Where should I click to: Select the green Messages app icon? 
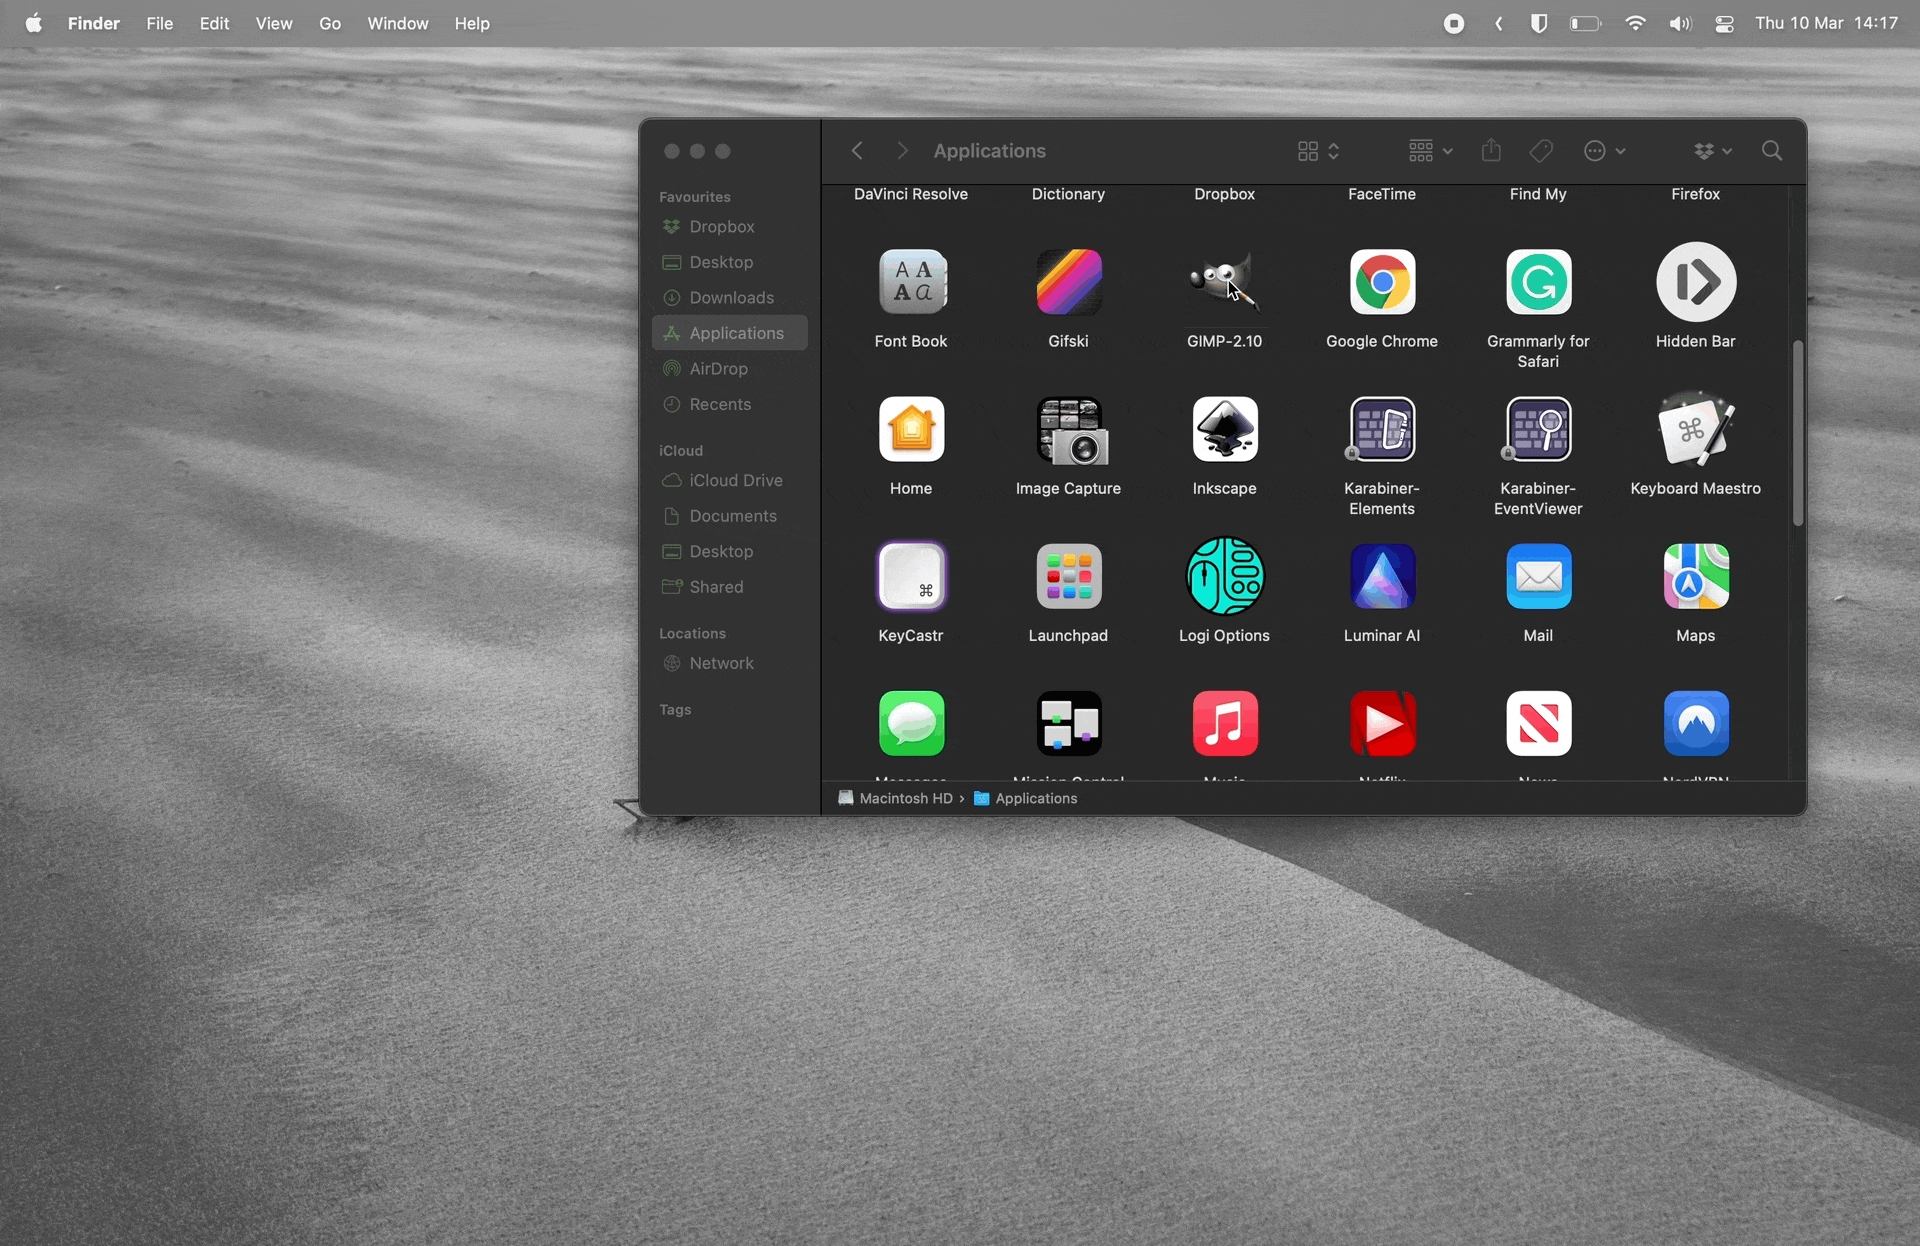click(x=911, y=723)
